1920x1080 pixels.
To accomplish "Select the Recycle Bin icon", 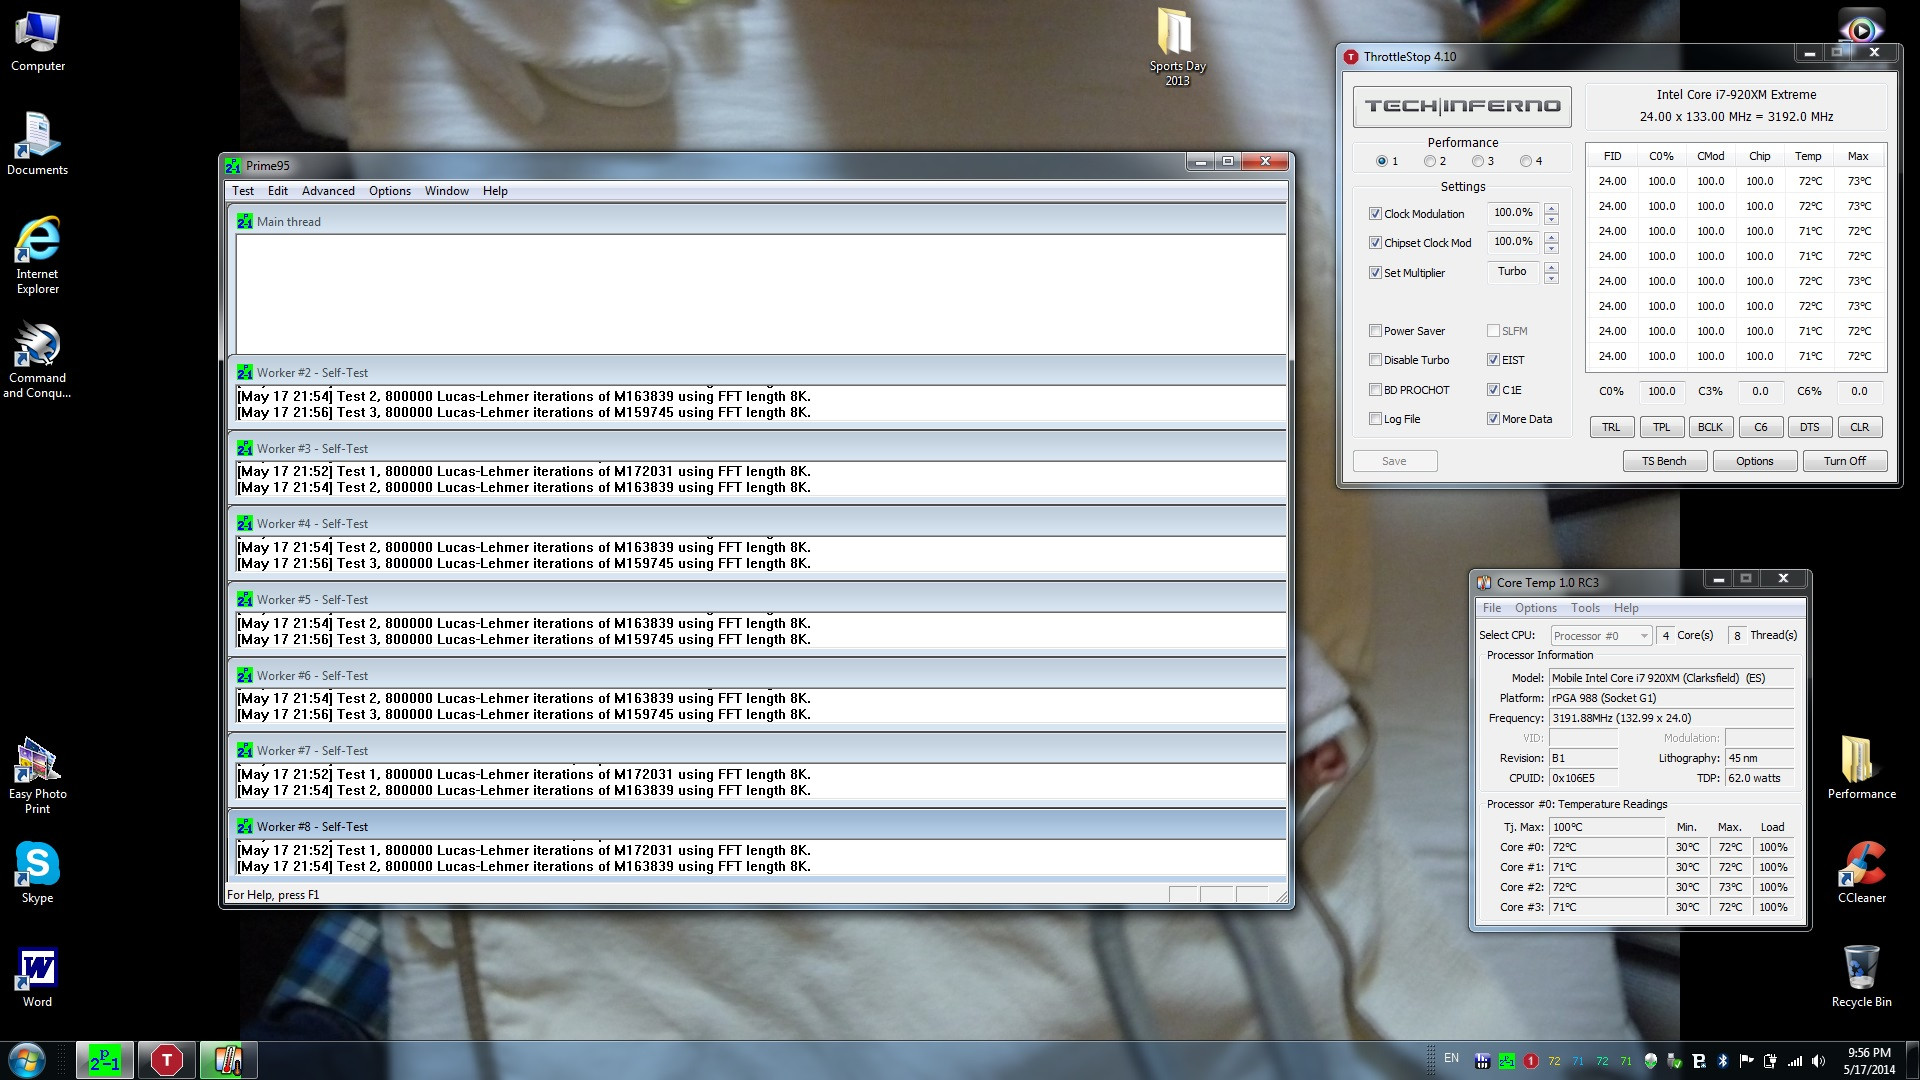I will (1861, 976).
